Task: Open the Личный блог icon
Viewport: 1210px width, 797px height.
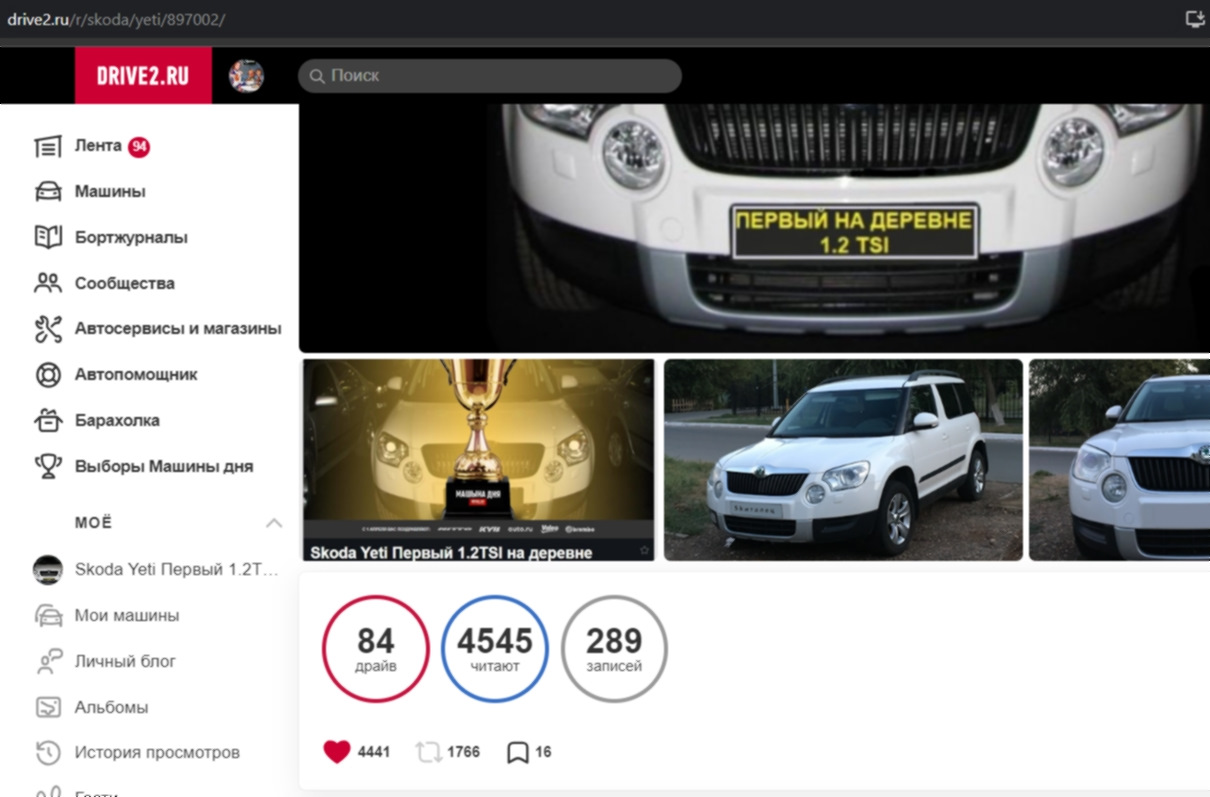Action: click(48, 661)
